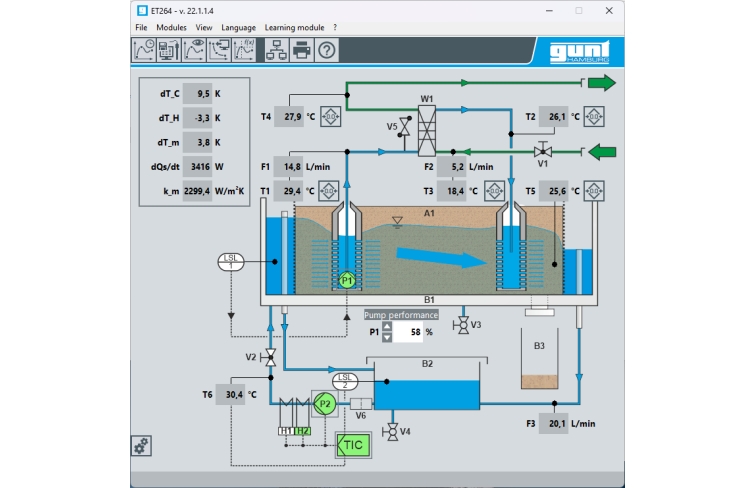Screen dimensions: 755x488
Task: Toggle heater H2 indicator
Action: 303,431
